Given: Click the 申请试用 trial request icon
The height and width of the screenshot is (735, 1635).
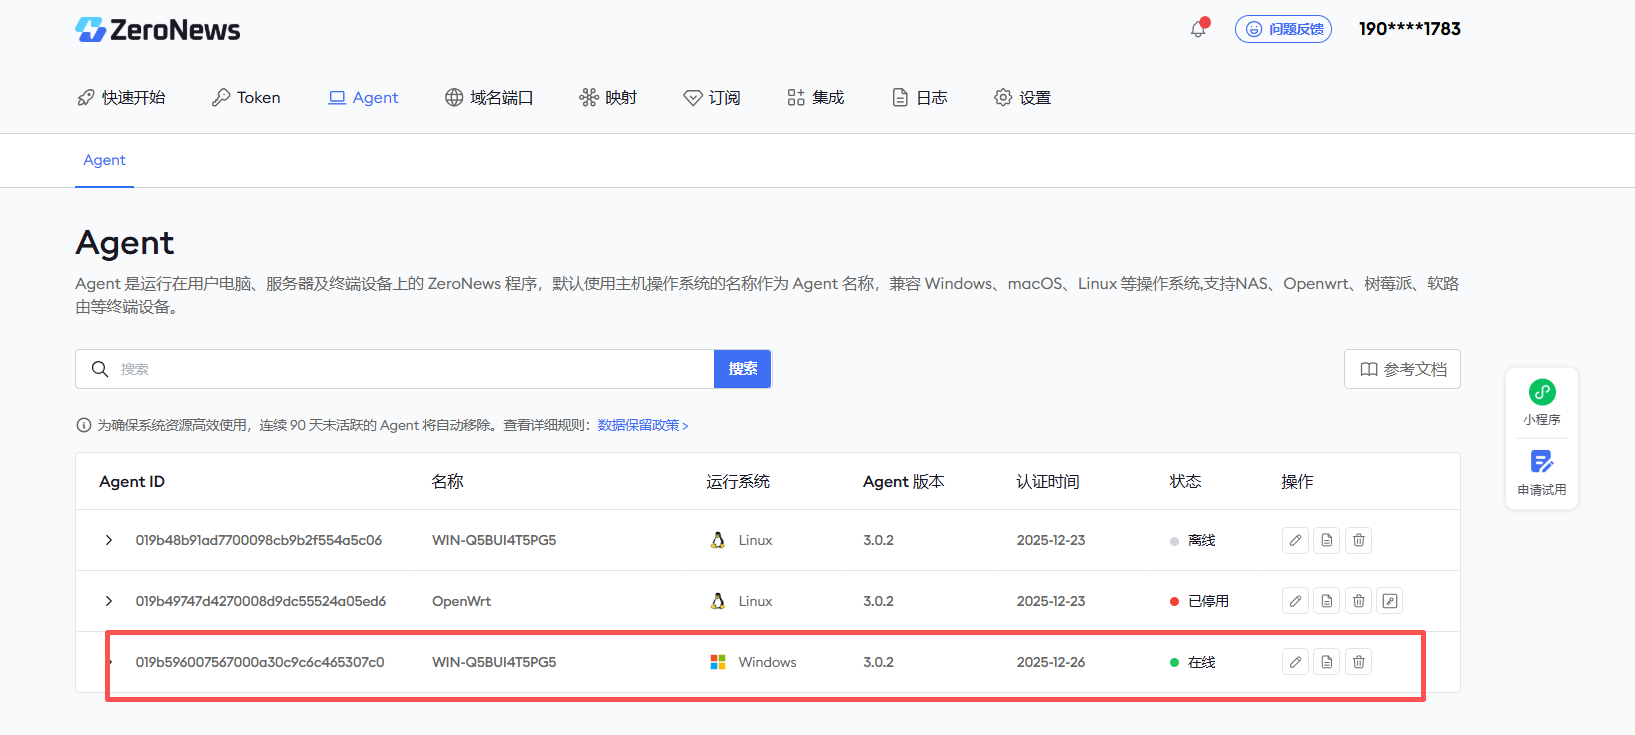Looking at the screenshot, I should 1542,463.
